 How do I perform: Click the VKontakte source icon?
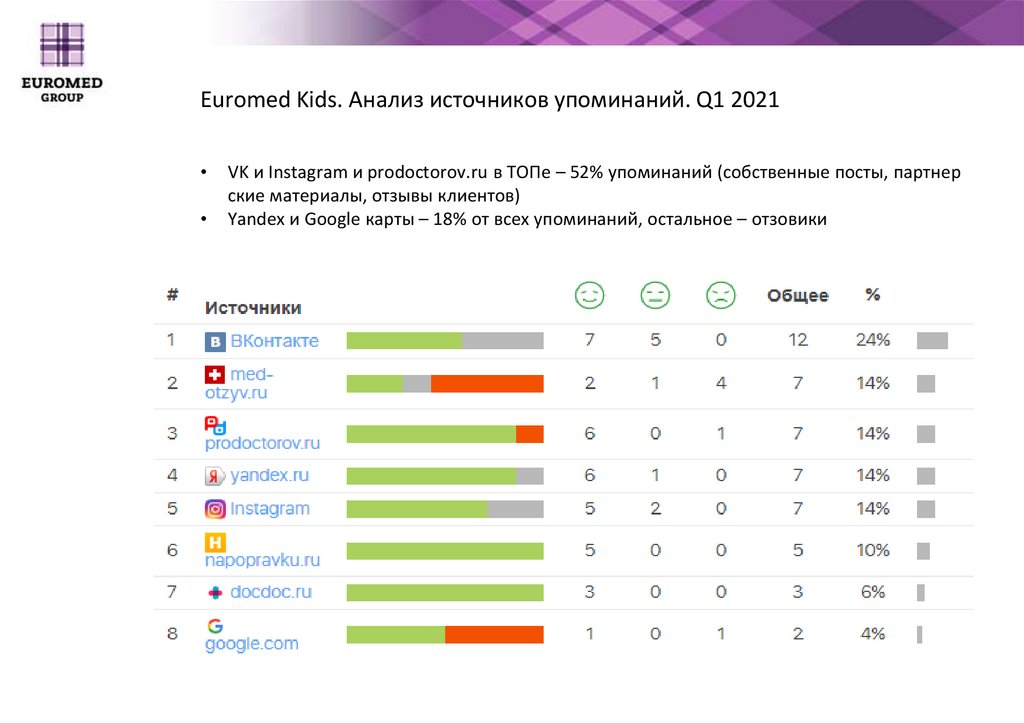[x=215, y=342]
